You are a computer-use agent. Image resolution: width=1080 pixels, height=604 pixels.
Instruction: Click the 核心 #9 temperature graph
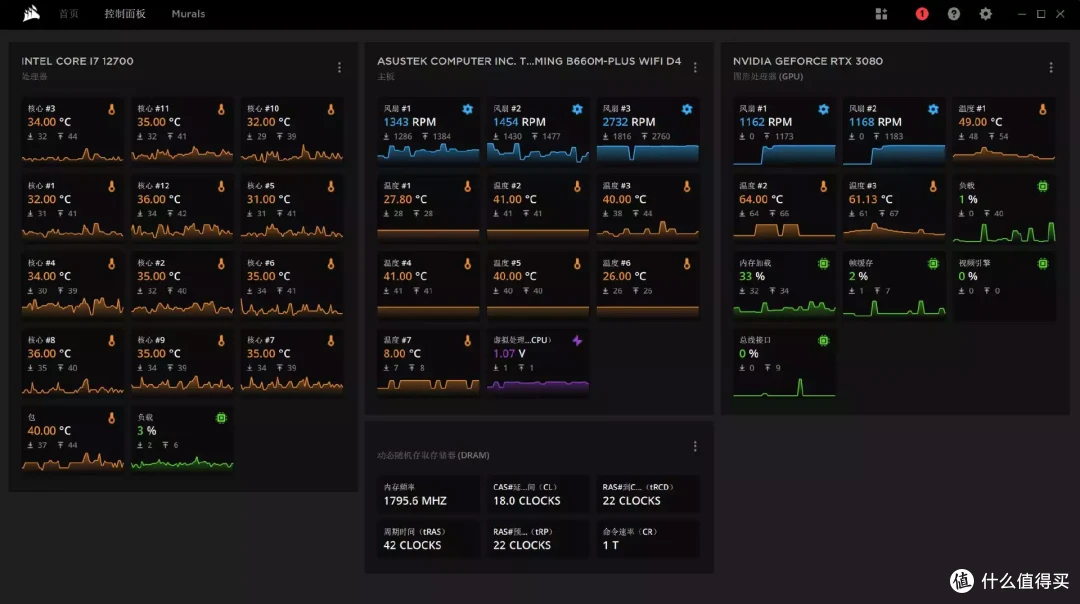182,384
